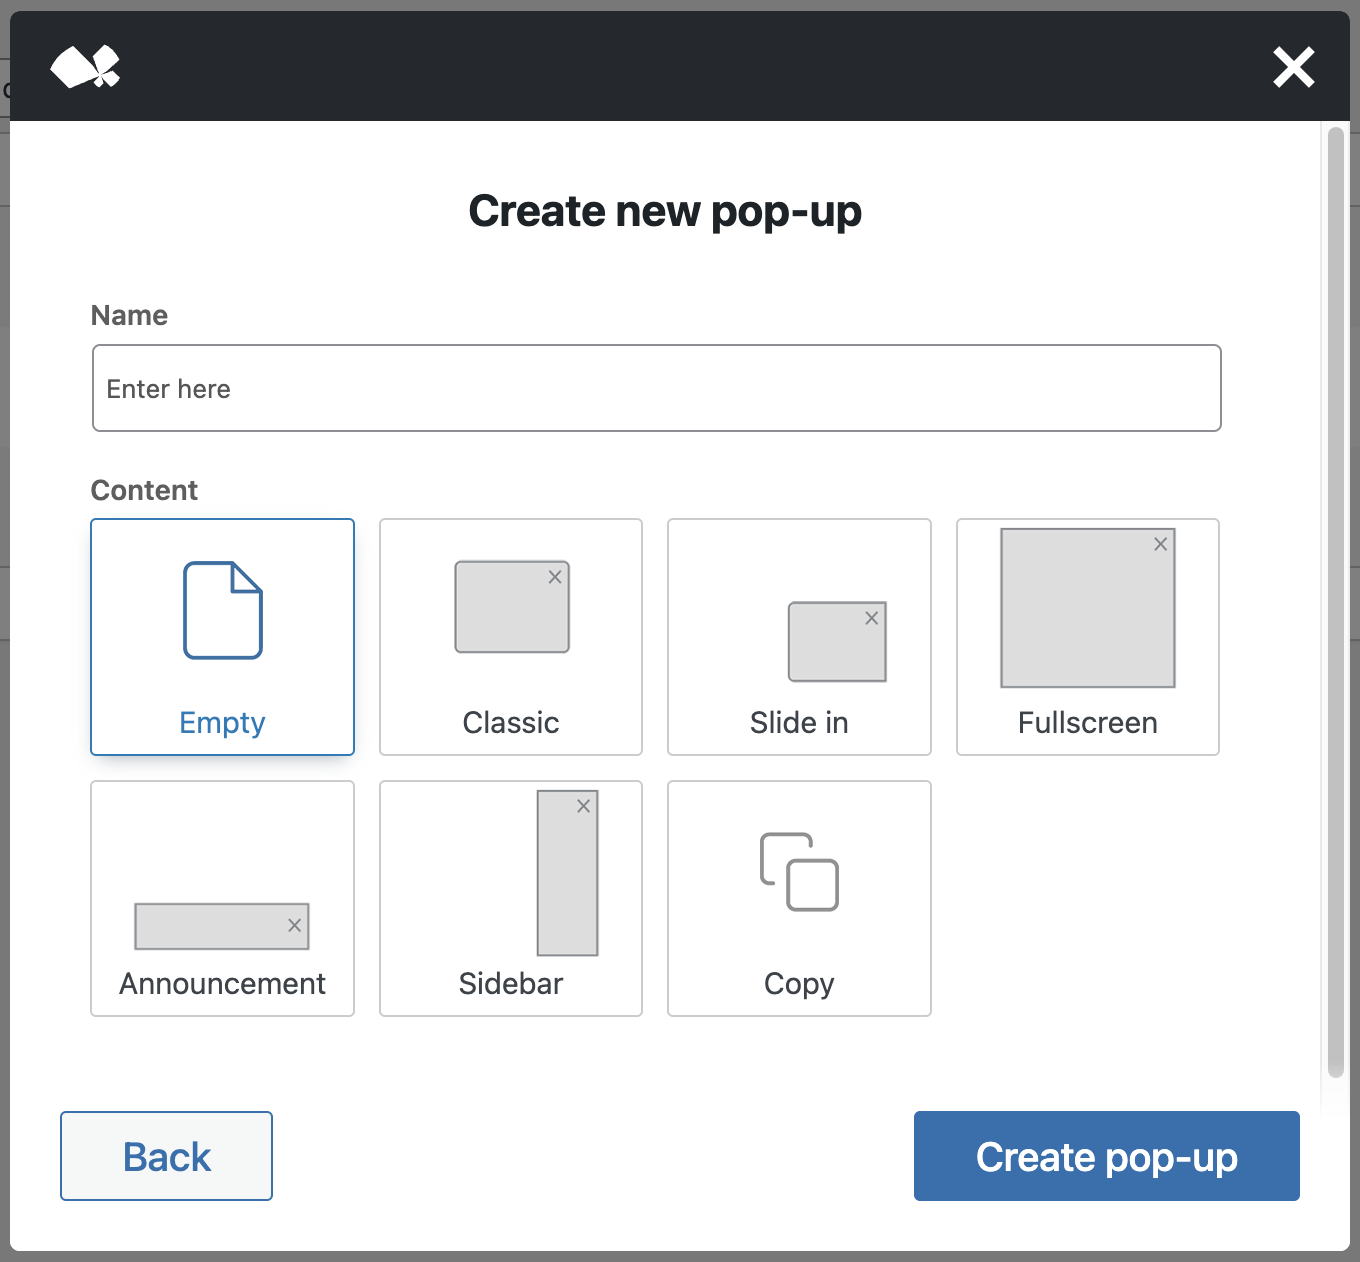This screenshot has height=1262, width=1360.
Task: Choose the Announcement bar layout
Action: point(222,898)
